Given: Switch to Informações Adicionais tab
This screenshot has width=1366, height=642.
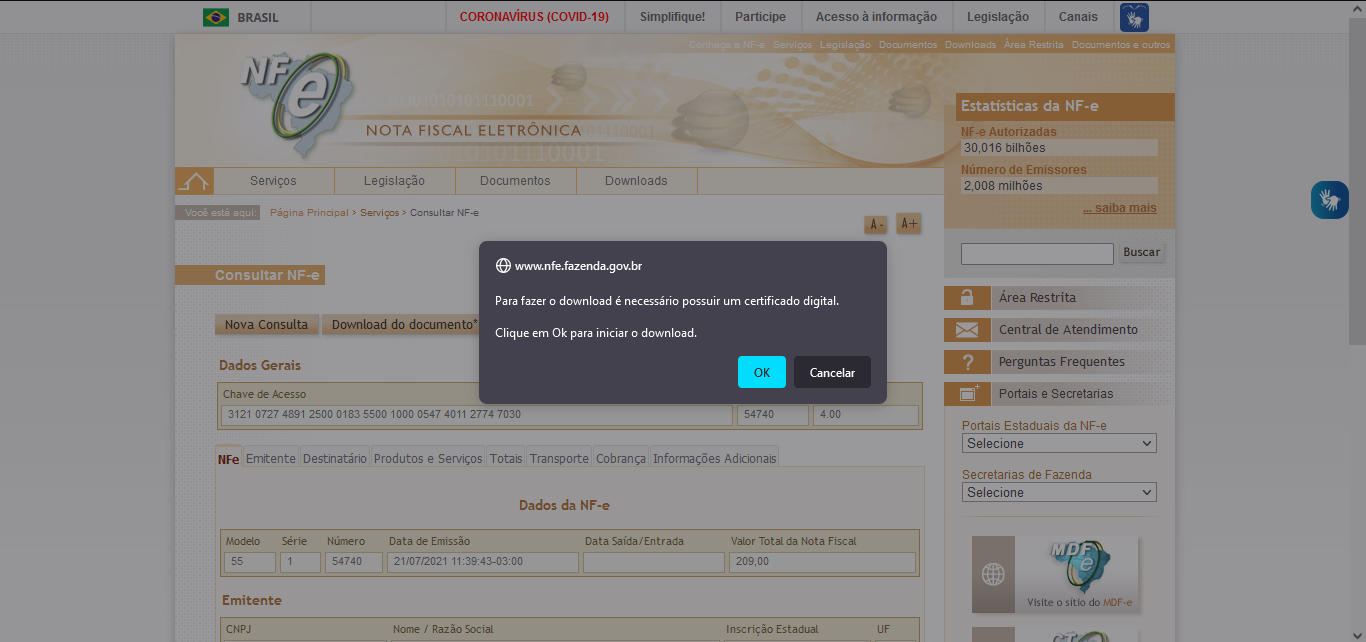Looking at the screenshot, I should [x=714, y=458].
